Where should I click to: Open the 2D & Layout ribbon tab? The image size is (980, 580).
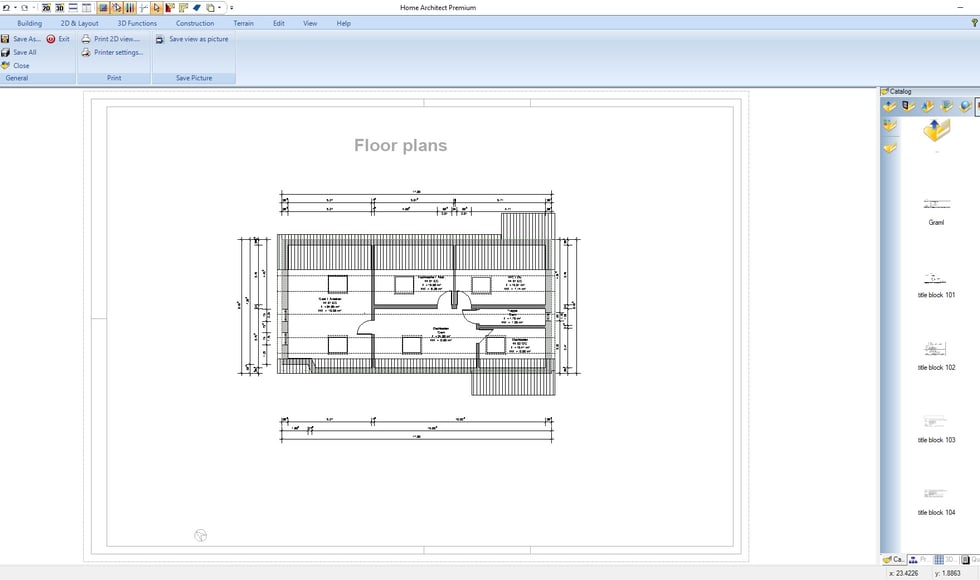(x=79, y=23)
